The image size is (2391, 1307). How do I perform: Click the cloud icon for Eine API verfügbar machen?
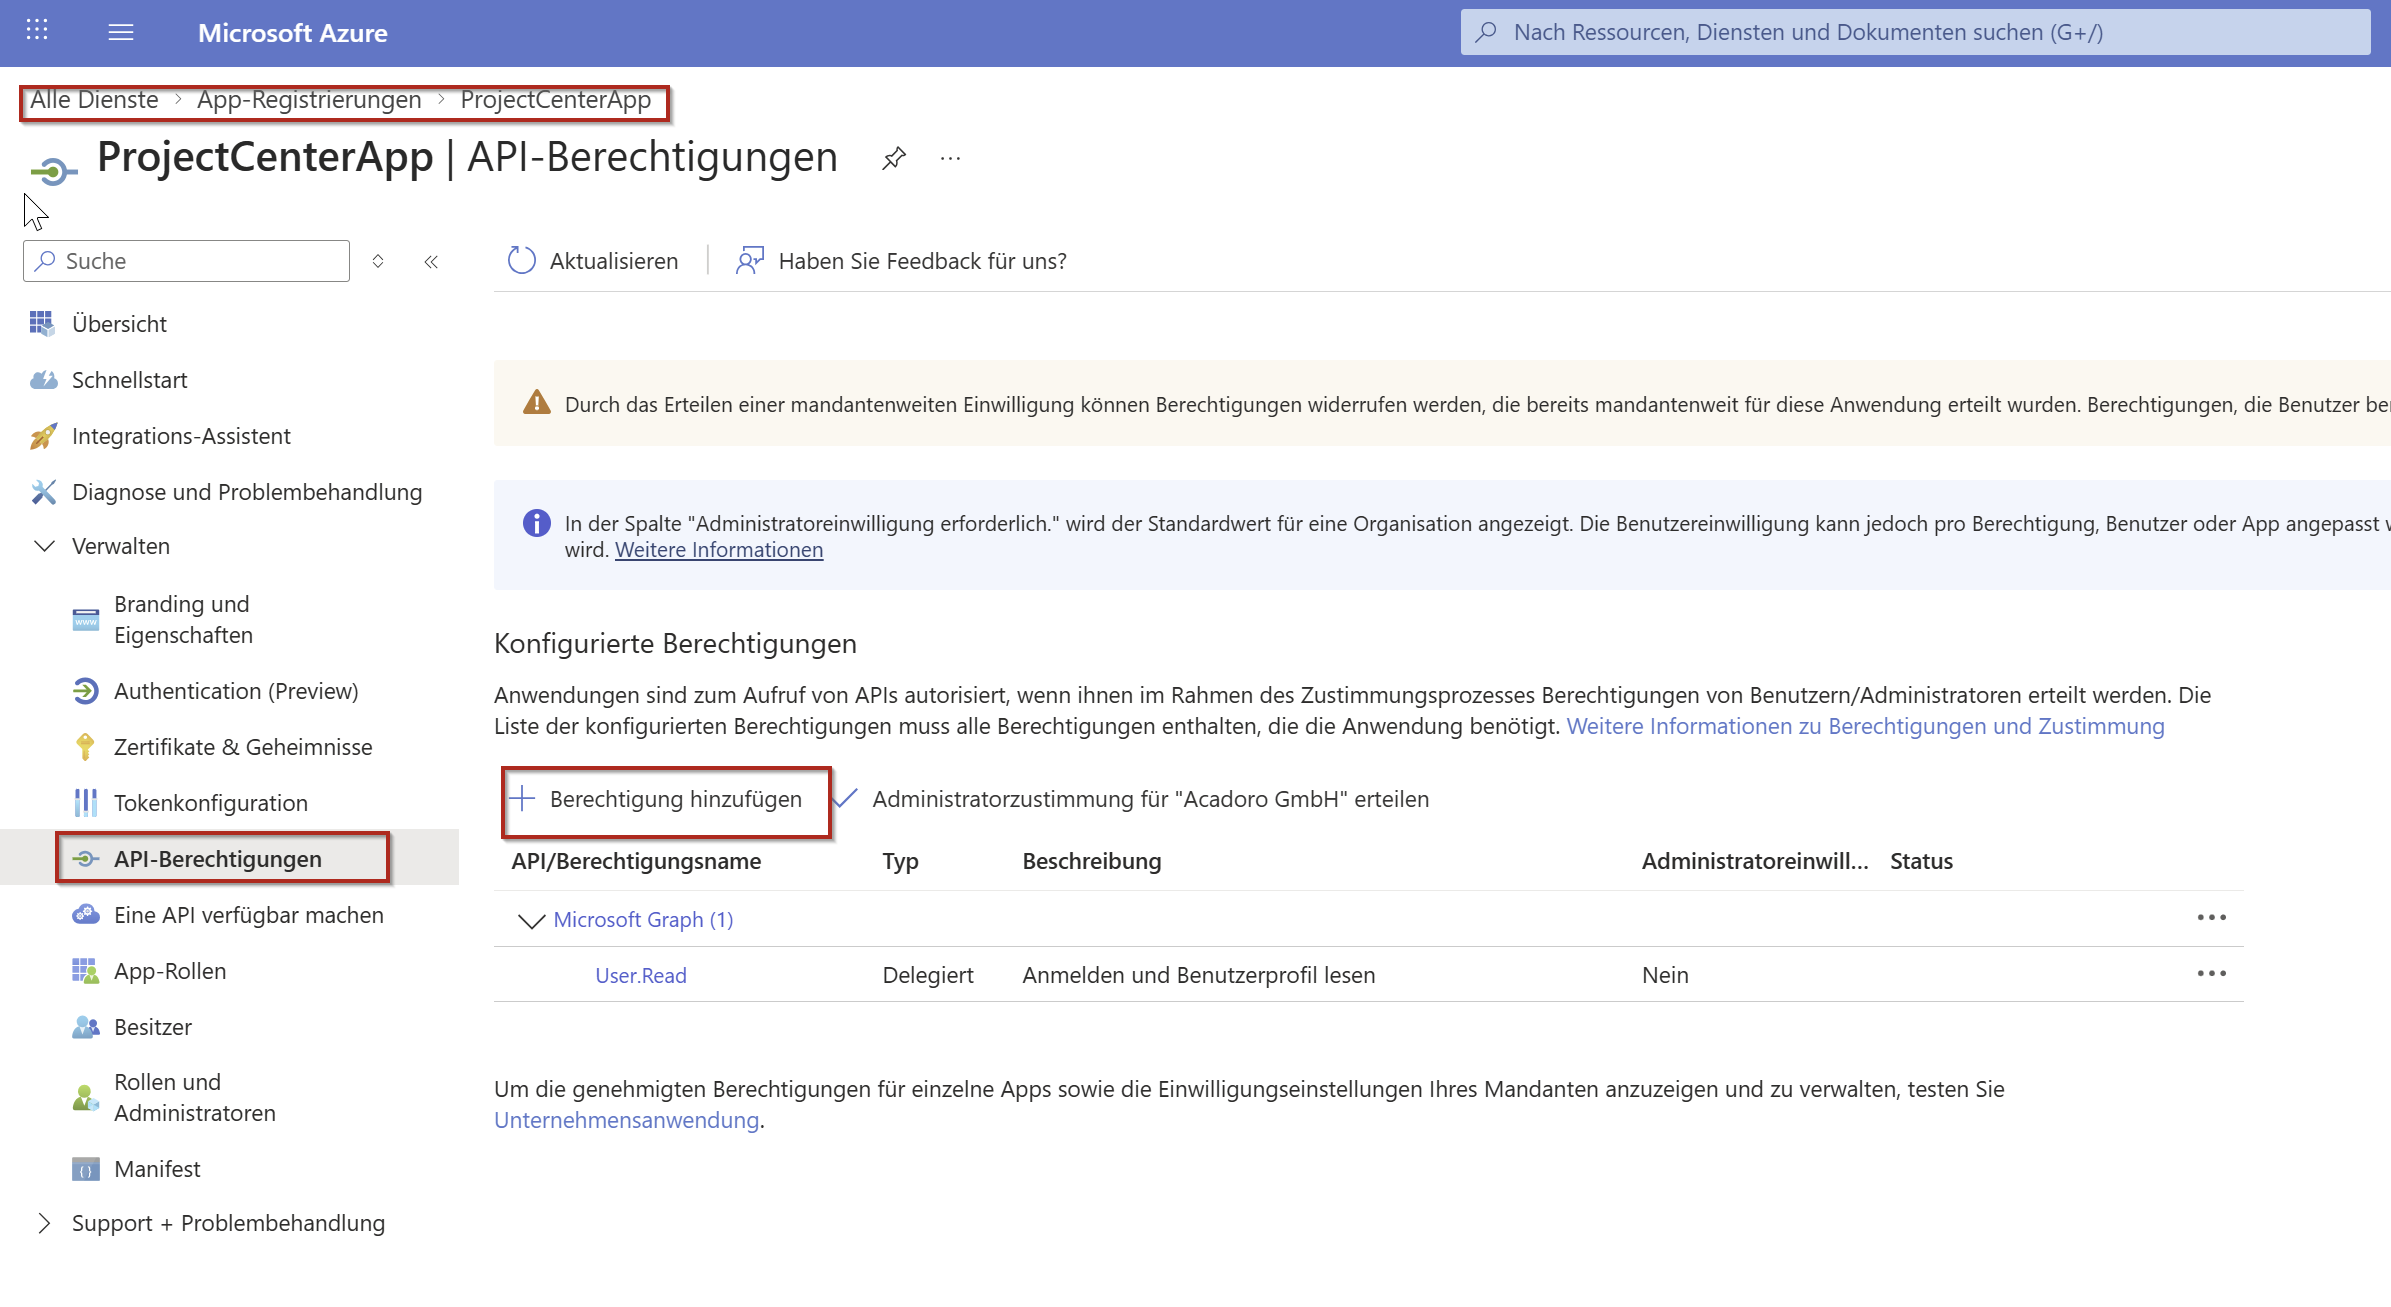click(86, 915)
